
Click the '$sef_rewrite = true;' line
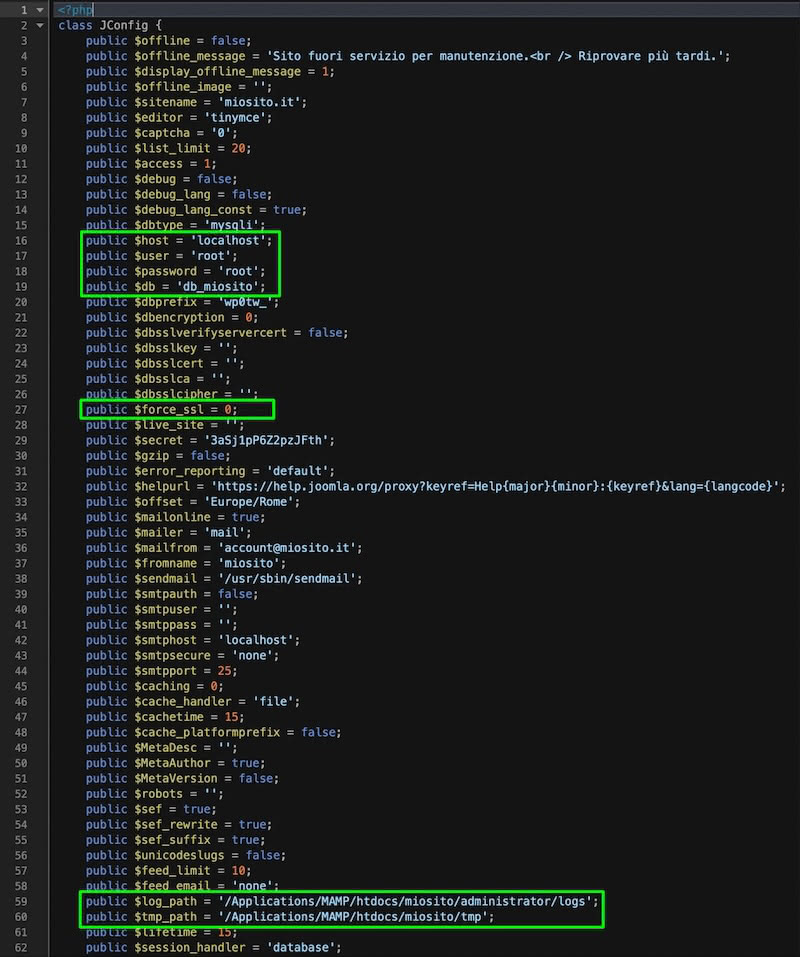click(179, 825)
